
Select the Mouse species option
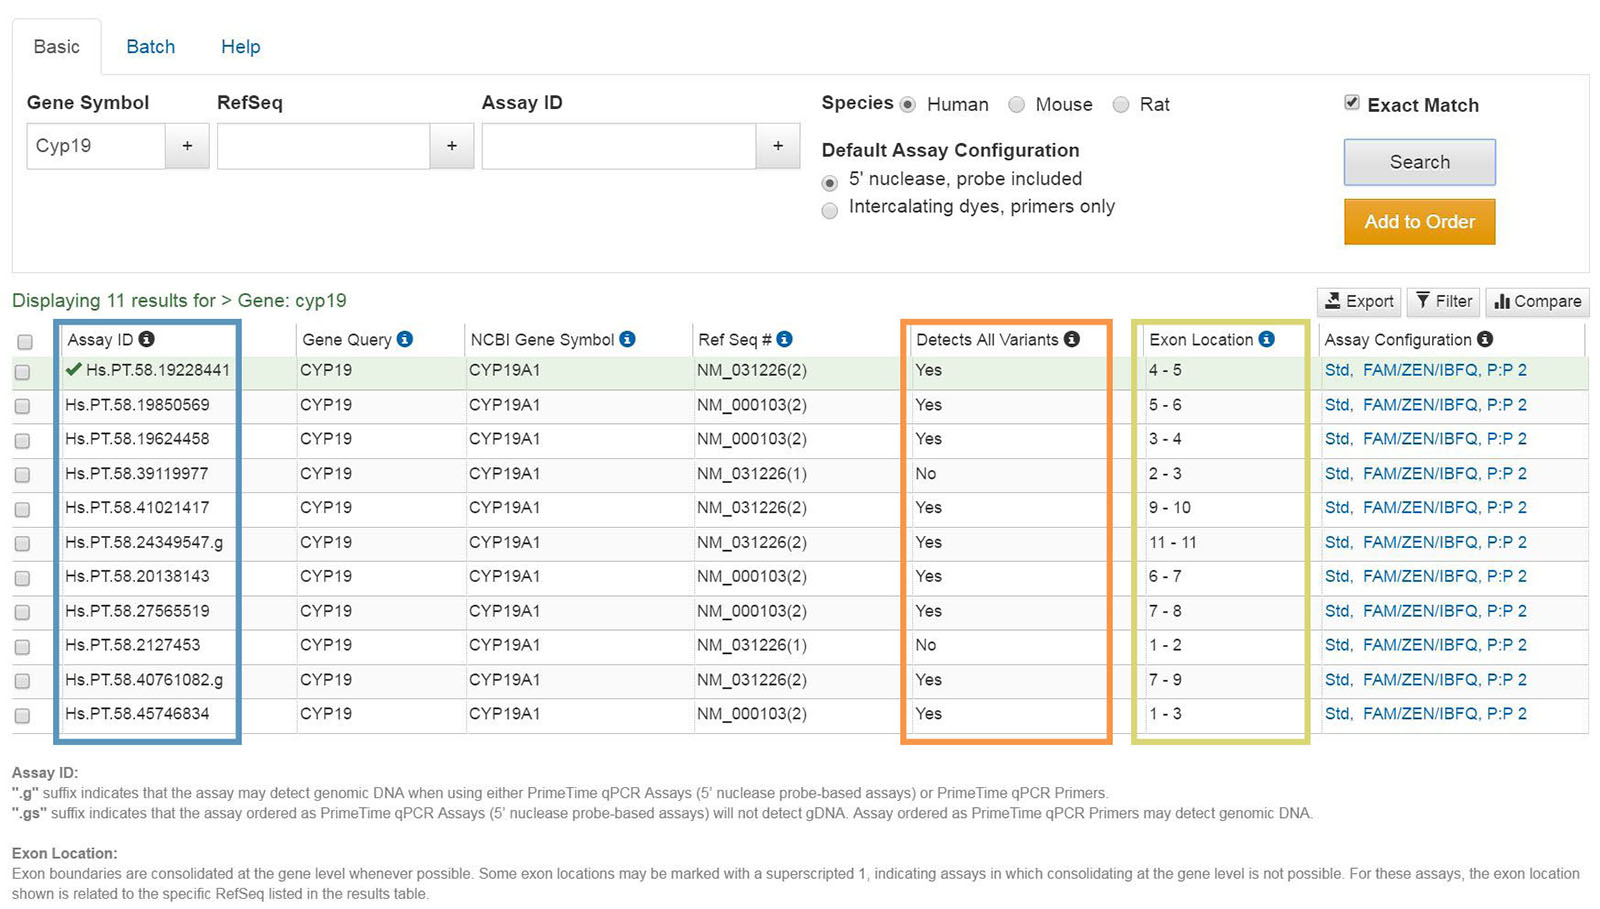point(1017,105)
